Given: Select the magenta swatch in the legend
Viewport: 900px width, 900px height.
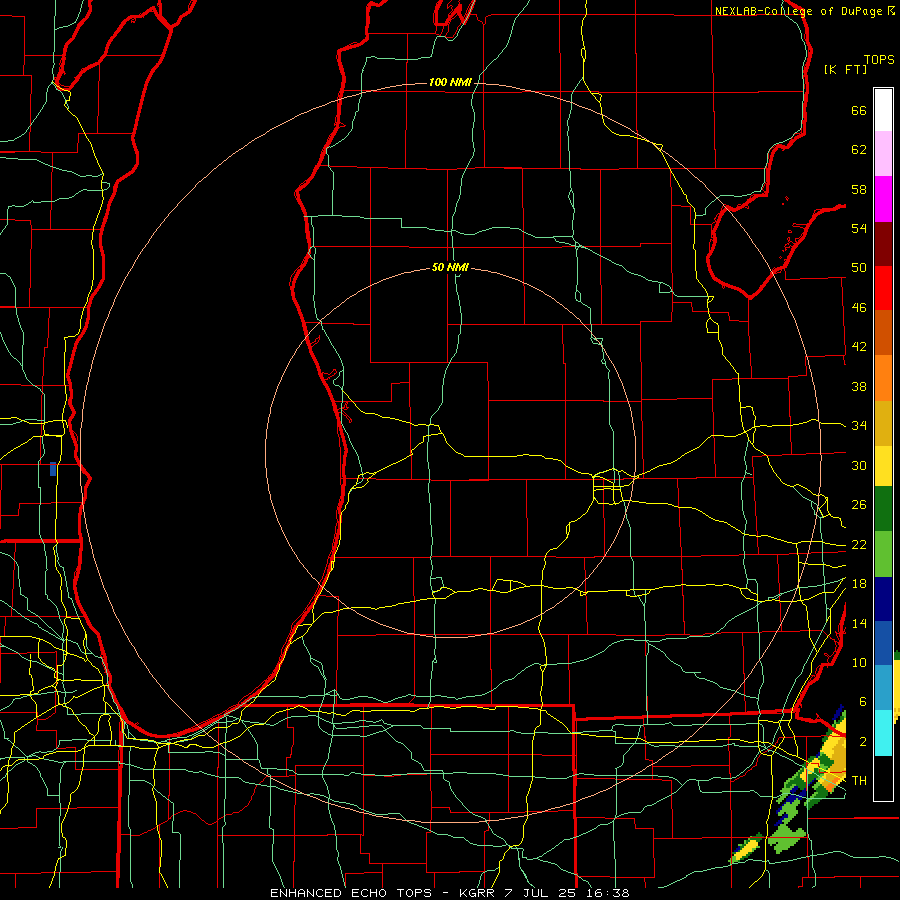Looking at the screenshot, I should pos(883,199).
